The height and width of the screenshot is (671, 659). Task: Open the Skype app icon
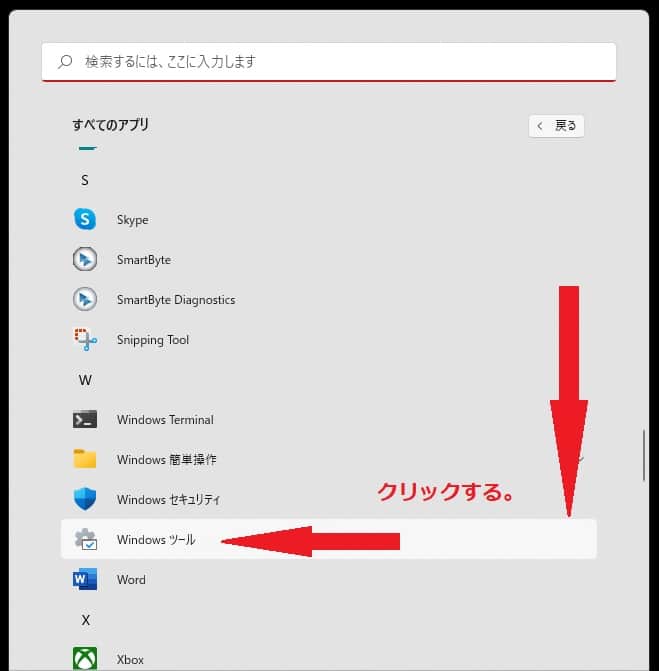(85, 219)
